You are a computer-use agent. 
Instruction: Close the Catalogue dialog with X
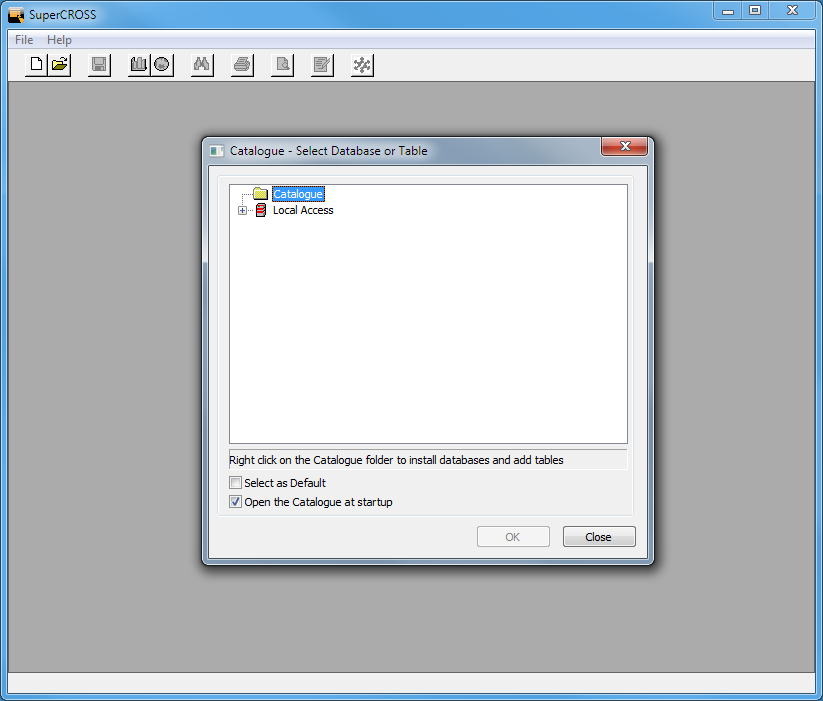tap(626, 147)
